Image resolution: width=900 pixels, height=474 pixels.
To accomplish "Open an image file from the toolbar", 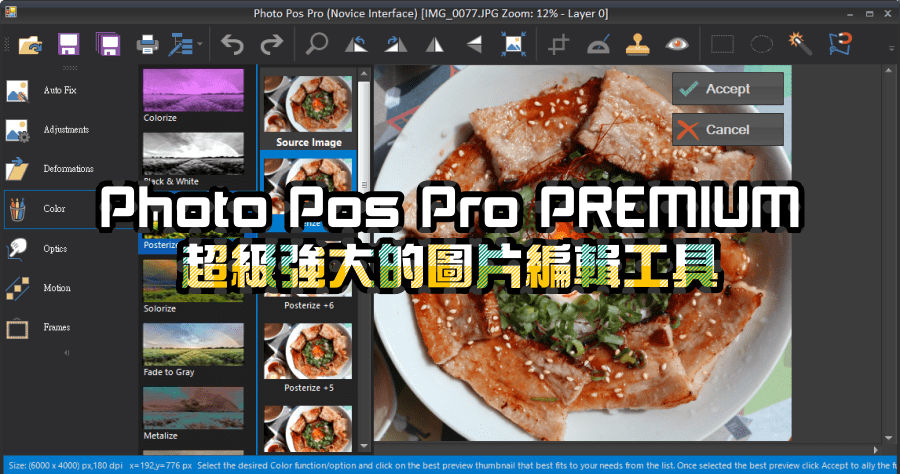I will click(30, 44).
